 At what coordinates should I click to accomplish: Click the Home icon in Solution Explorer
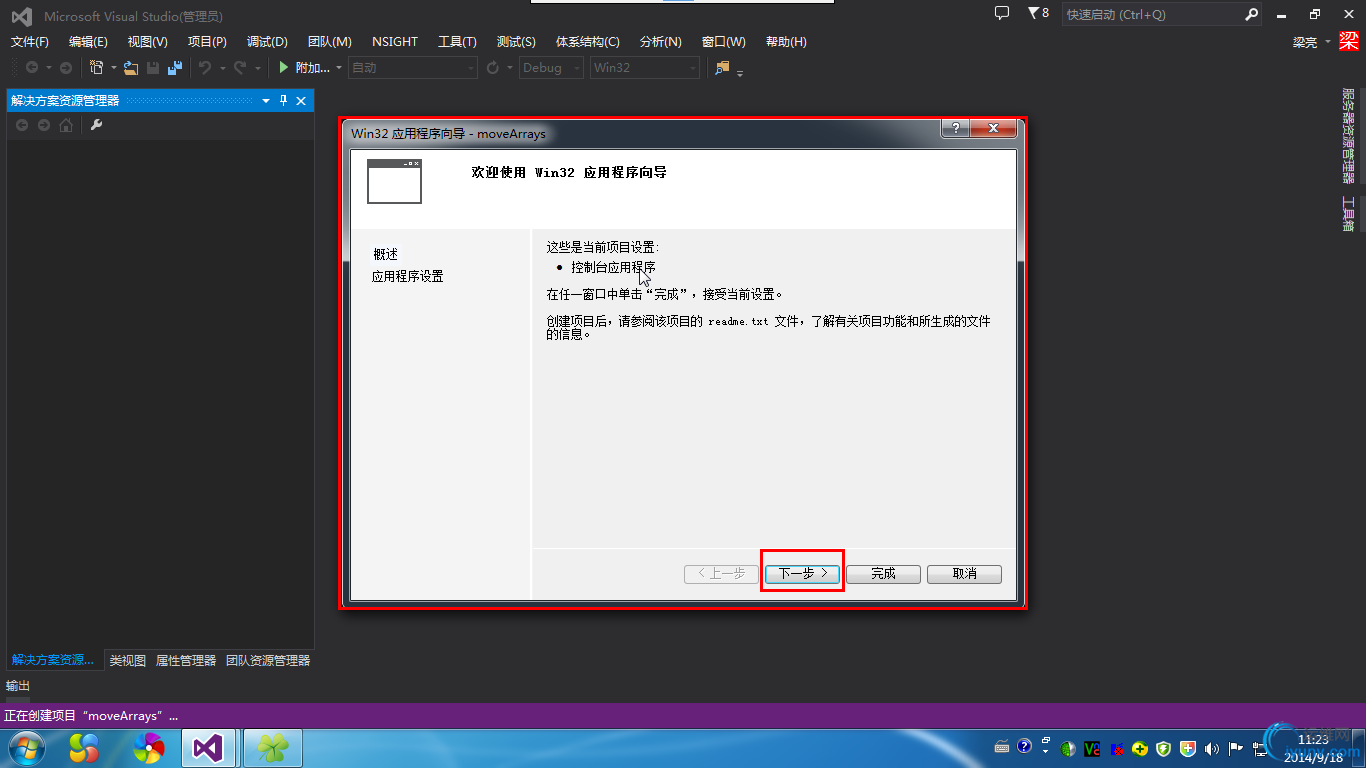coord(65,126)
